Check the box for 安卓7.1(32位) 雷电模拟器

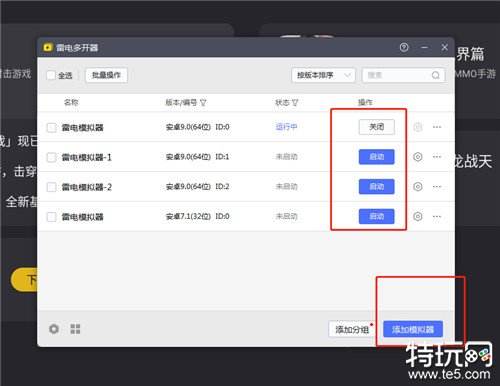point(52,217)
